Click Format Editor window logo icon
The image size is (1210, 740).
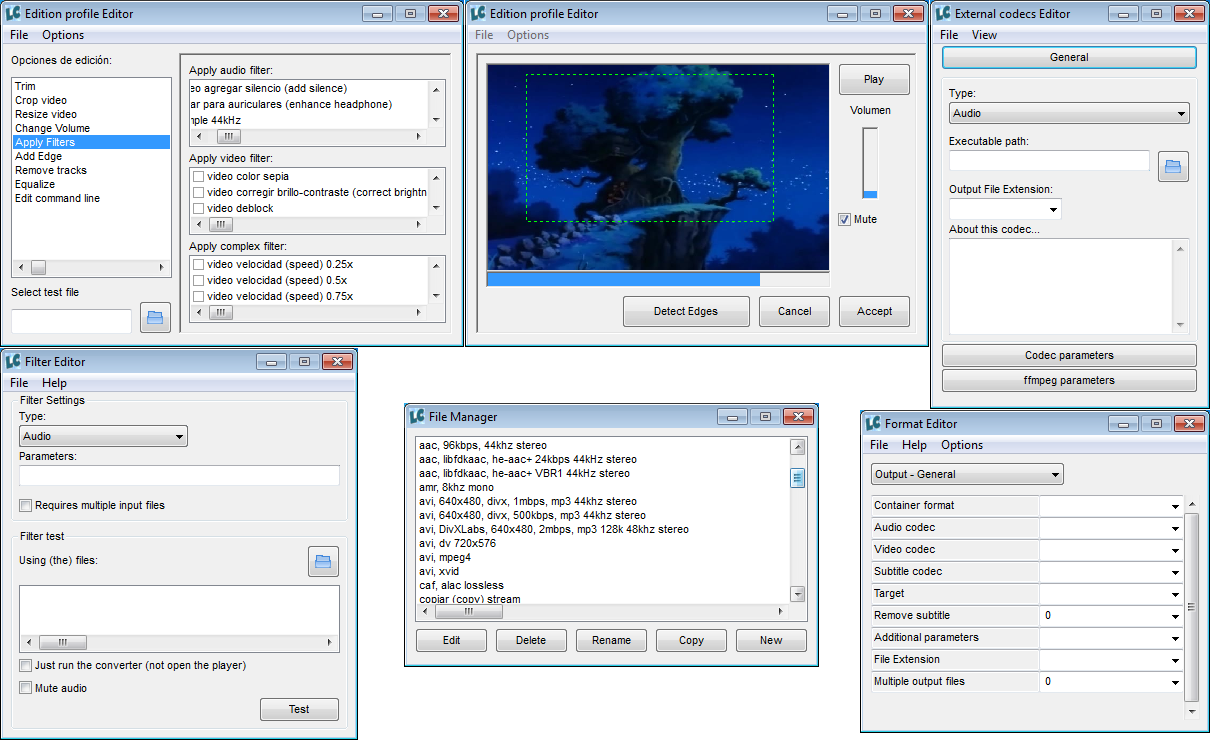click(873, 423)
